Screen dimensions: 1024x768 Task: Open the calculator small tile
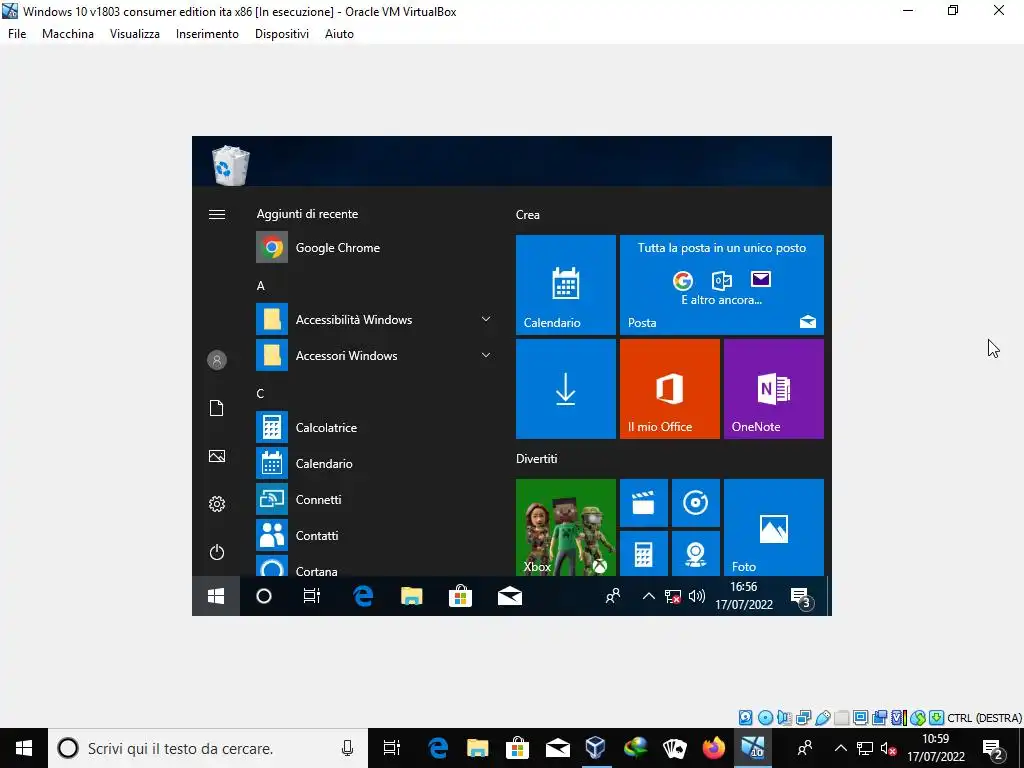pos(643,554)
